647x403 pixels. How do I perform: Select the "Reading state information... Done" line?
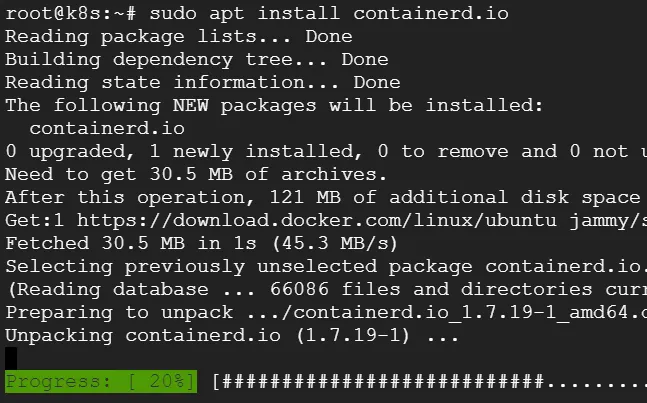click(202, 82)
